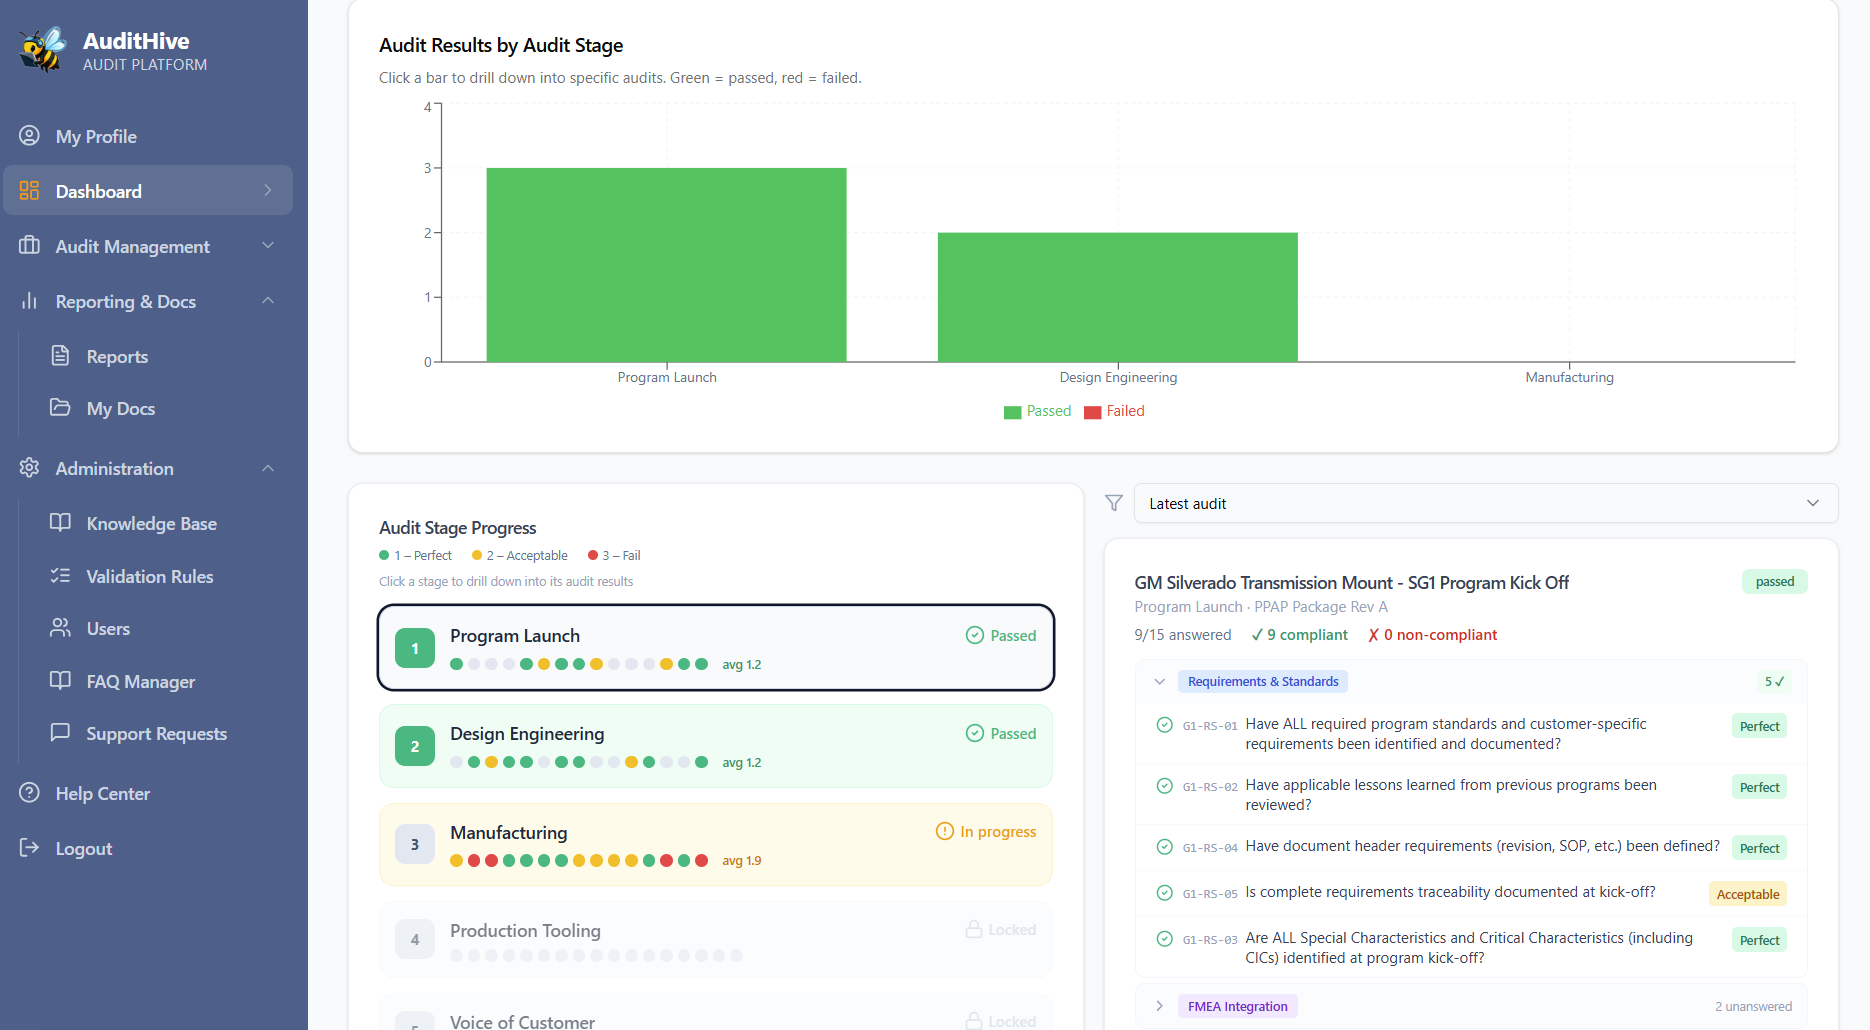Click the filter funnel icon
The height and width of the screenshot is (1030, 1870).
tap(1113, 503)
